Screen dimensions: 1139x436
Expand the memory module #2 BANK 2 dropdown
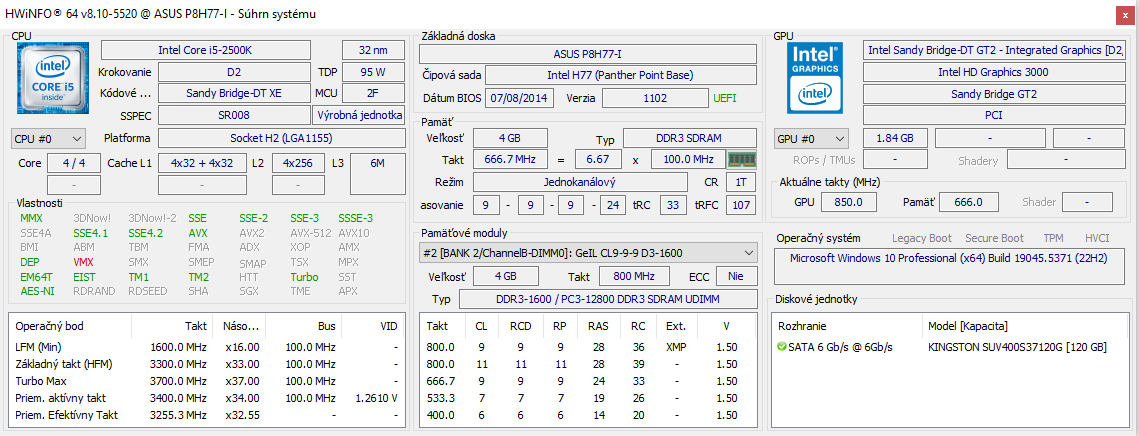(x=589, y=254)
